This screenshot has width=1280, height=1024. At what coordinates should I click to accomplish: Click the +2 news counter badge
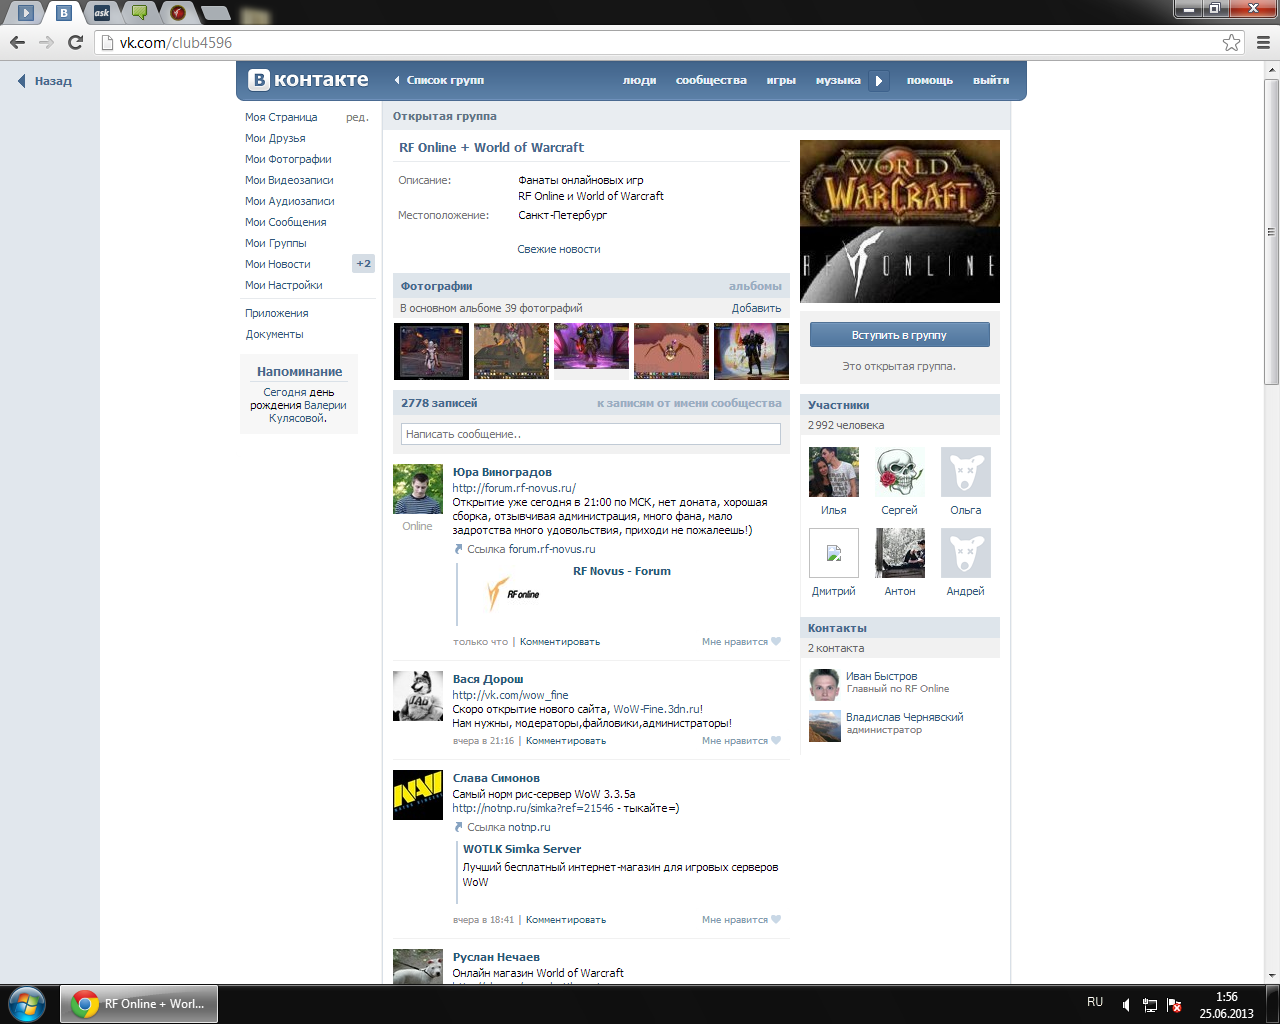click(363, 264)
